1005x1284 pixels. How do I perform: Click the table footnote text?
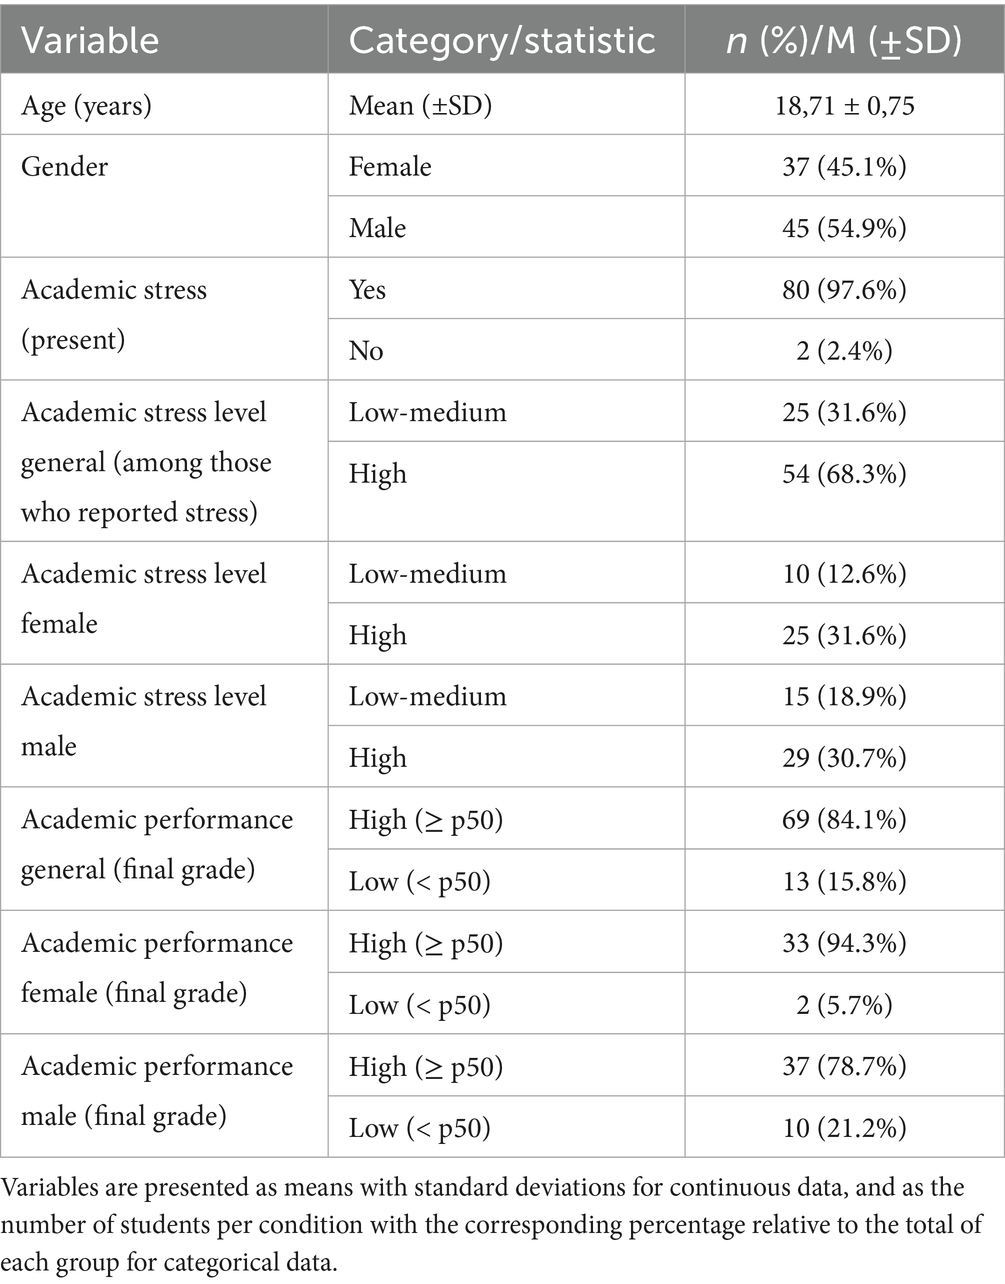492,1225
